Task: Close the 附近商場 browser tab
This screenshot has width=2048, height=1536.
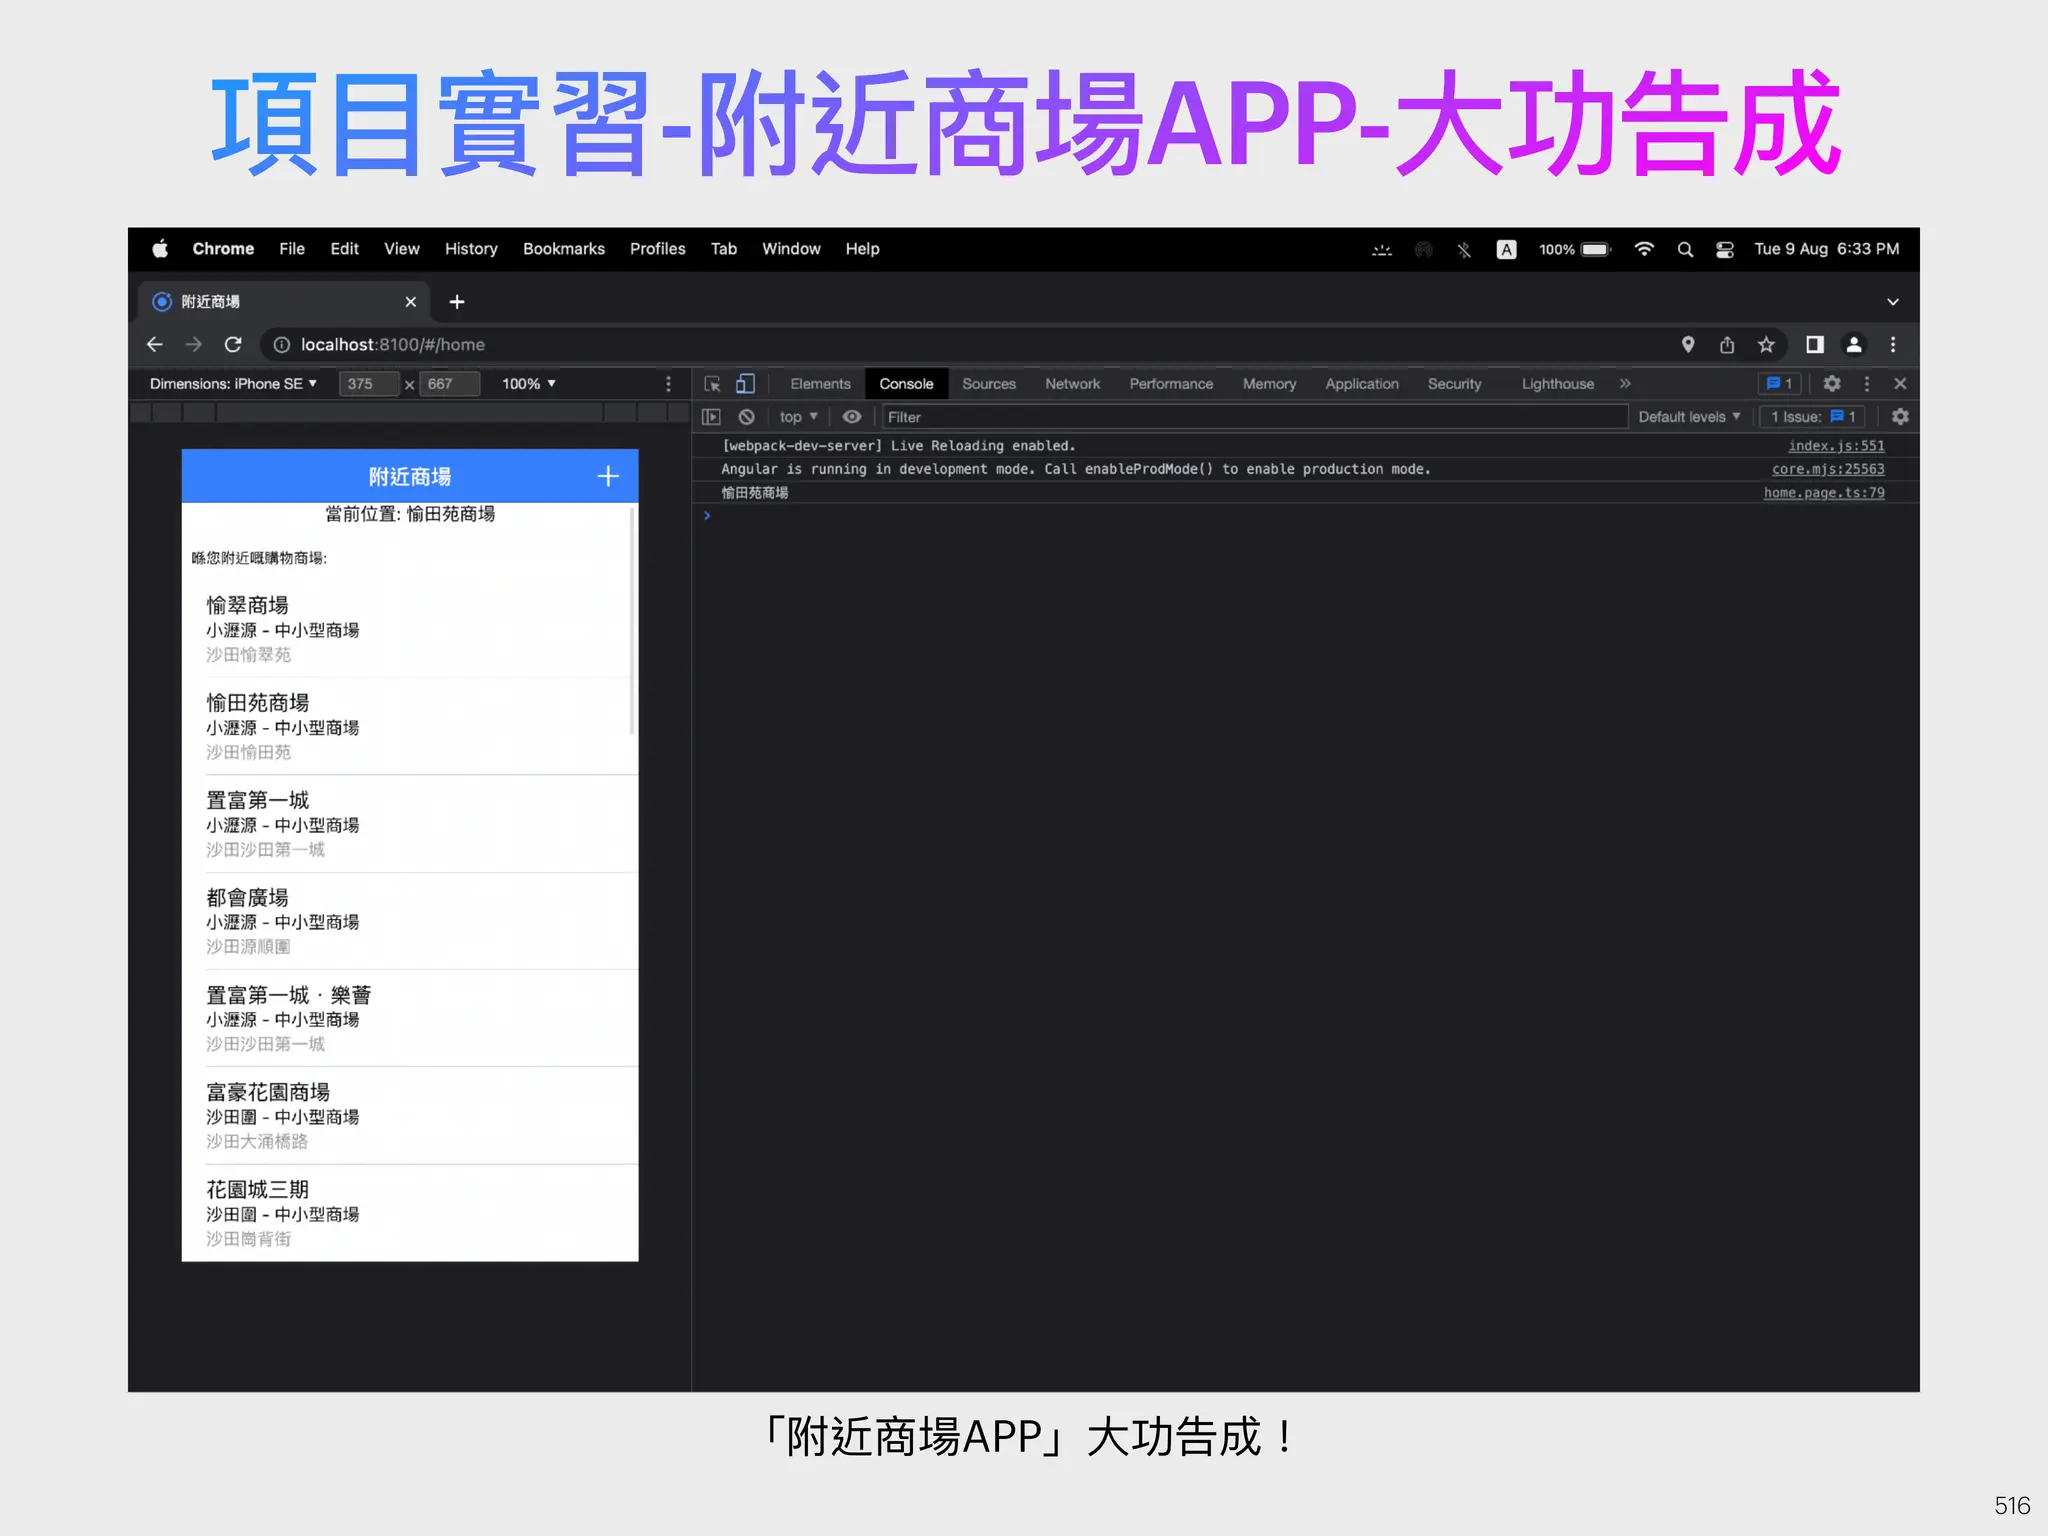Action: pos(410,301)
